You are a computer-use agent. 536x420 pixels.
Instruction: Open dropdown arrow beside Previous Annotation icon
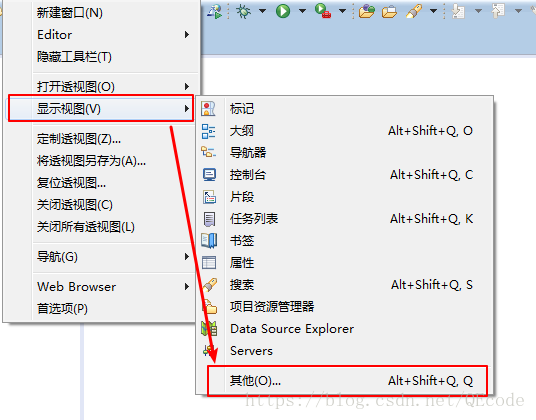pos(518,11)
